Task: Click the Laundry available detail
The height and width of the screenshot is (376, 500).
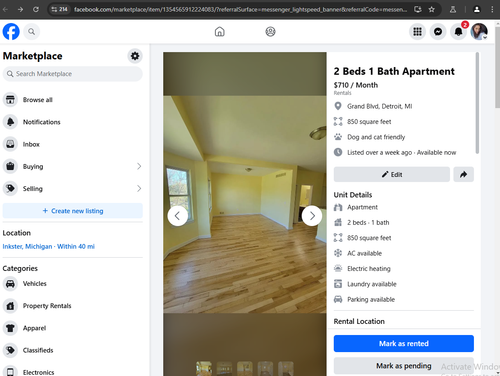Action: click(372, 284)
